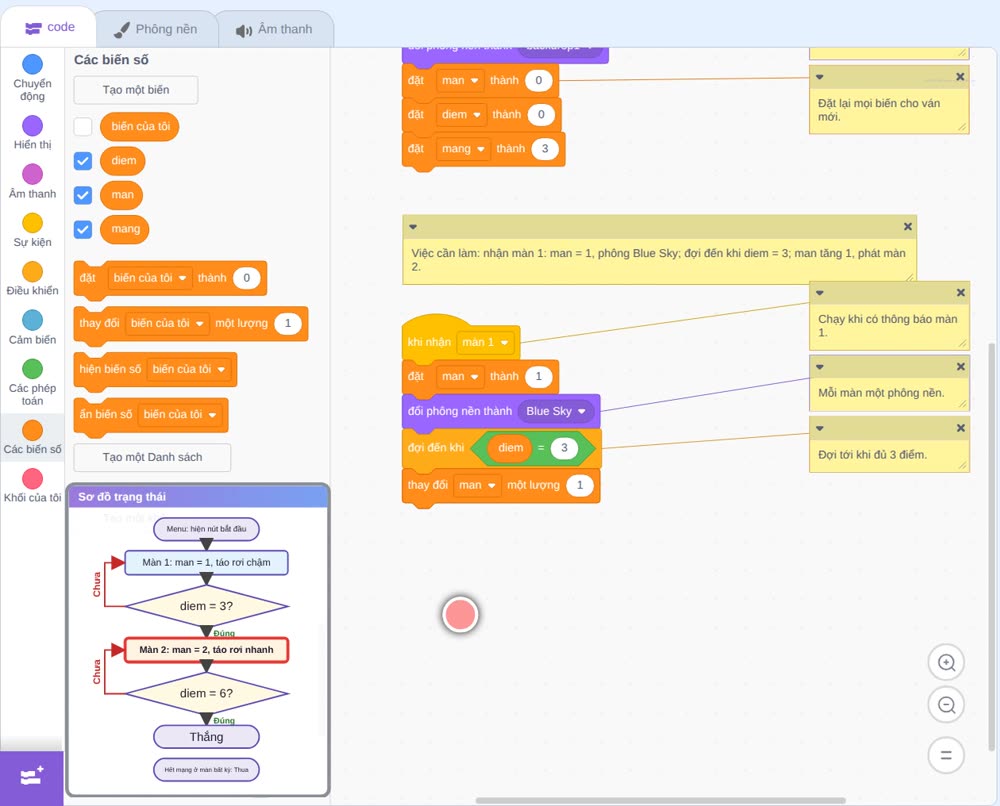Click the 'Sơ đồ trạng thái' diagram thumbnail
Viewport: 1000px width, 806px height.
click(198, 640)
